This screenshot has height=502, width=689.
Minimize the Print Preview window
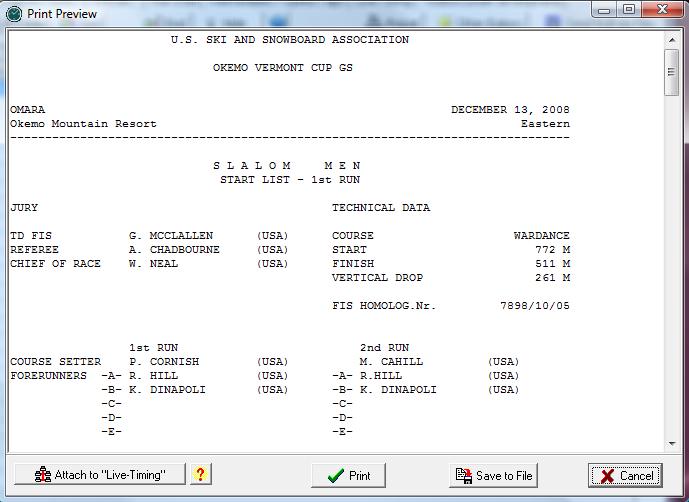(x=605, y=11)
